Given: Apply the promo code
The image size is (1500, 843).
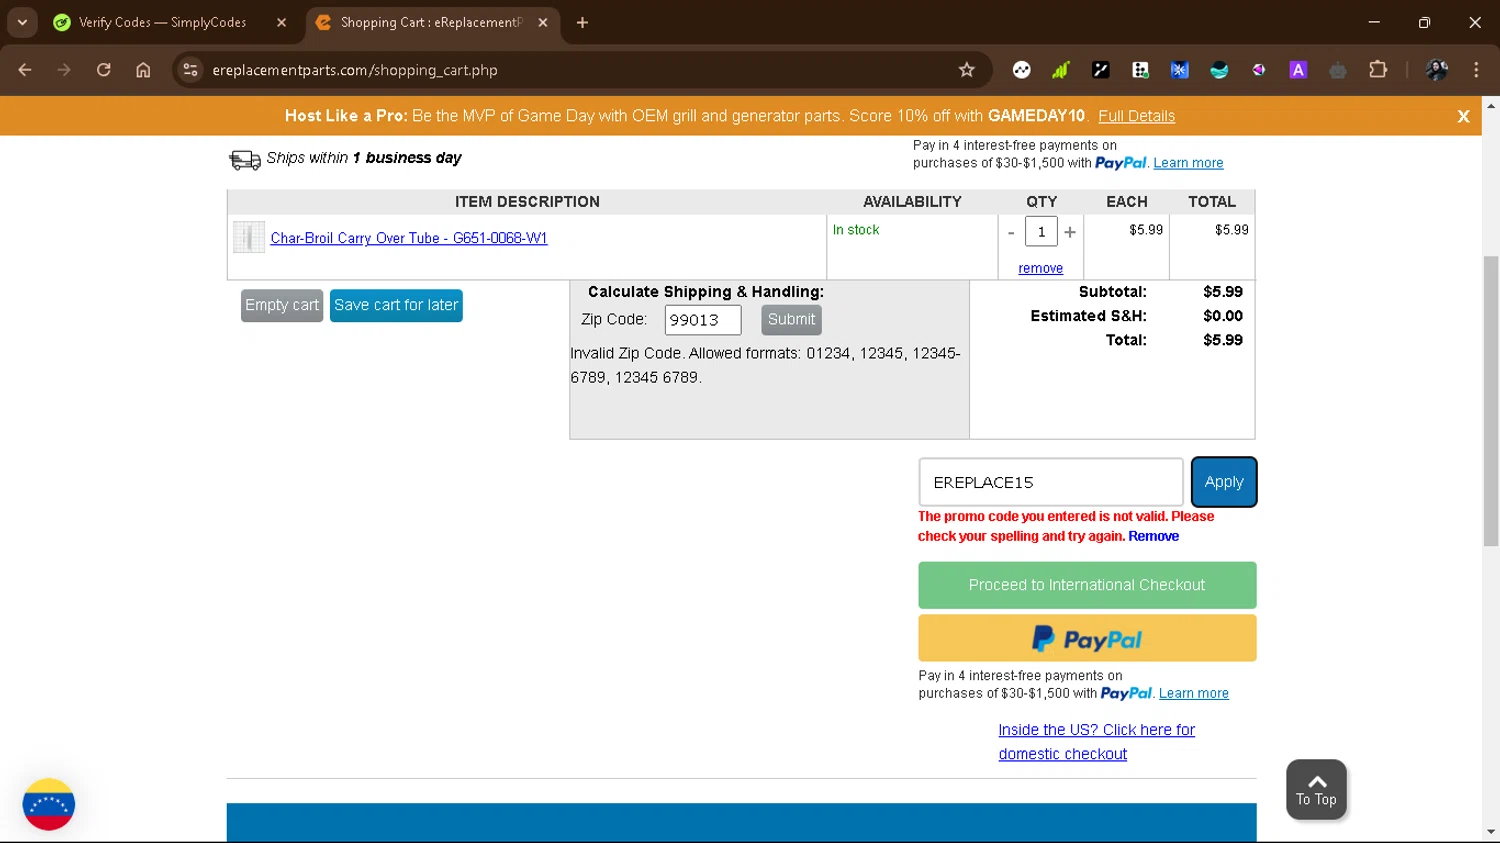Looking at the screenshot, I should pos(1224,482).
